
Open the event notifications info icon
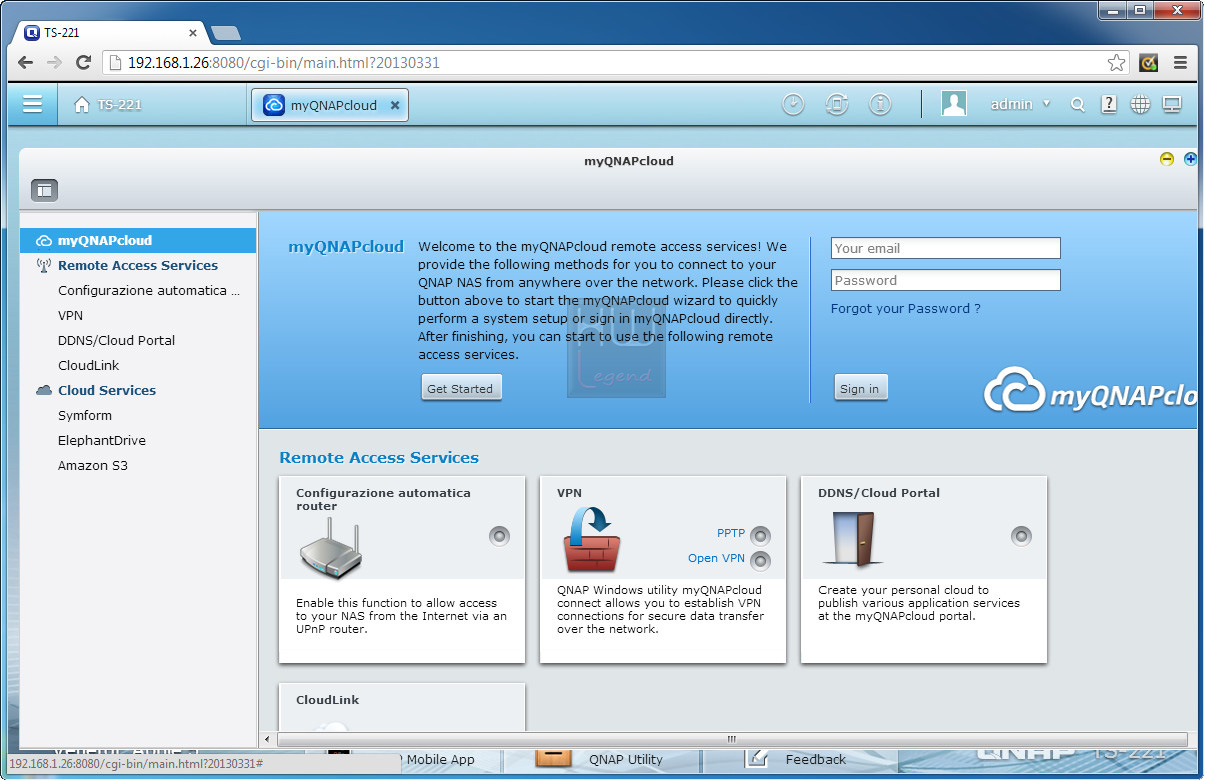point(880,104)
